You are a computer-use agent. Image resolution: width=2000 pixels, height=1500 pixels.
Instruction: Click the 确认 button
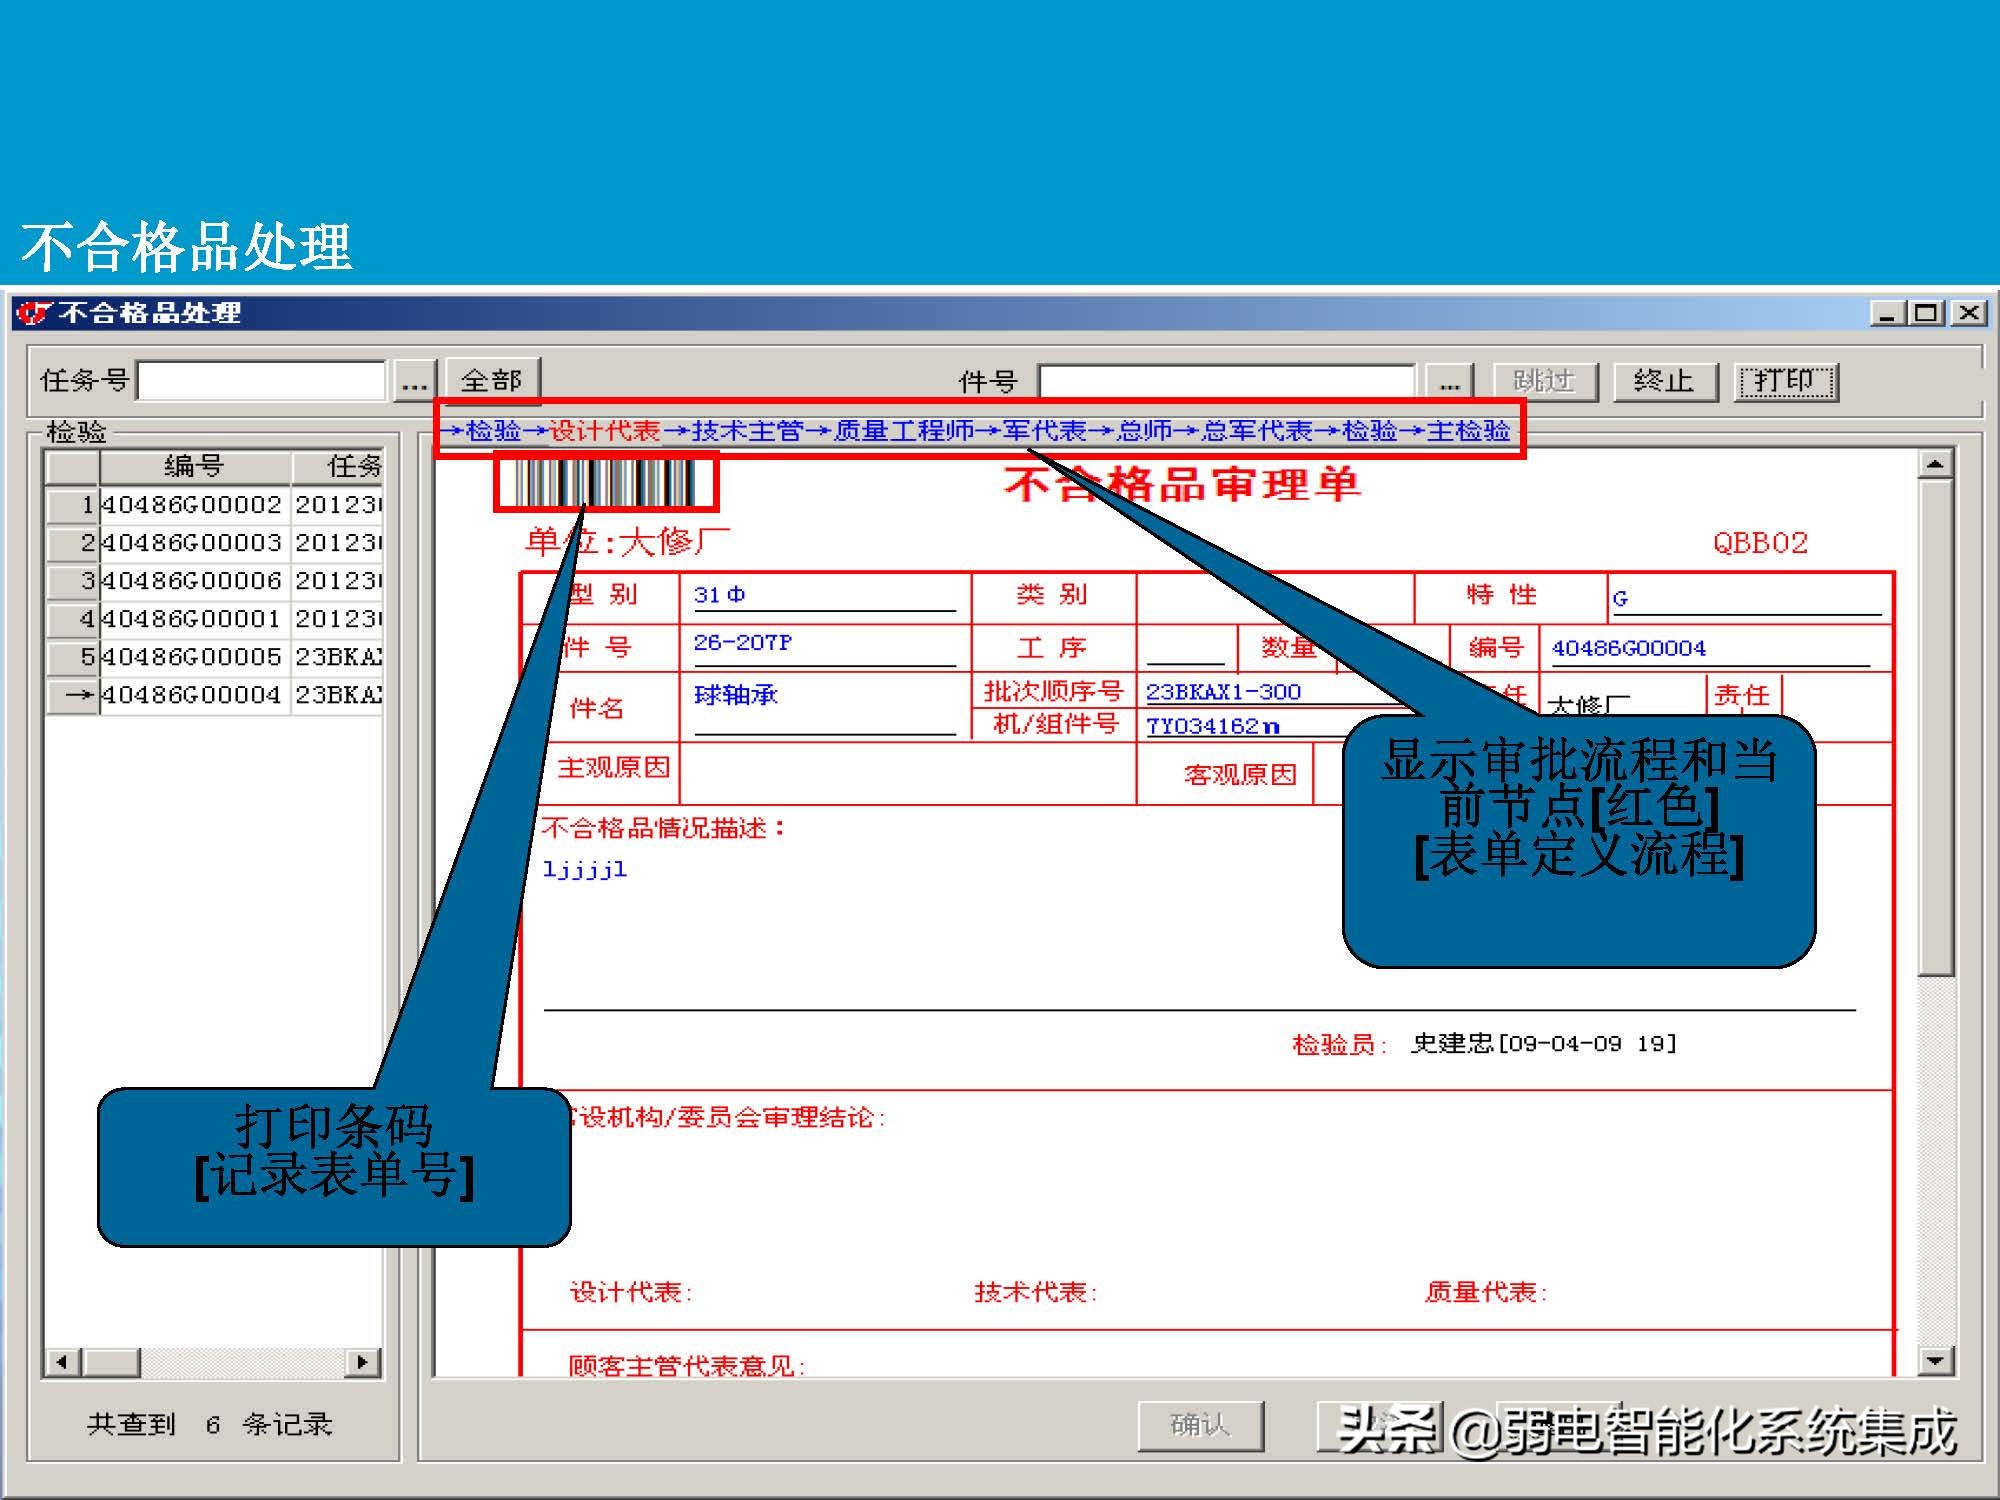[1200, 1425]
